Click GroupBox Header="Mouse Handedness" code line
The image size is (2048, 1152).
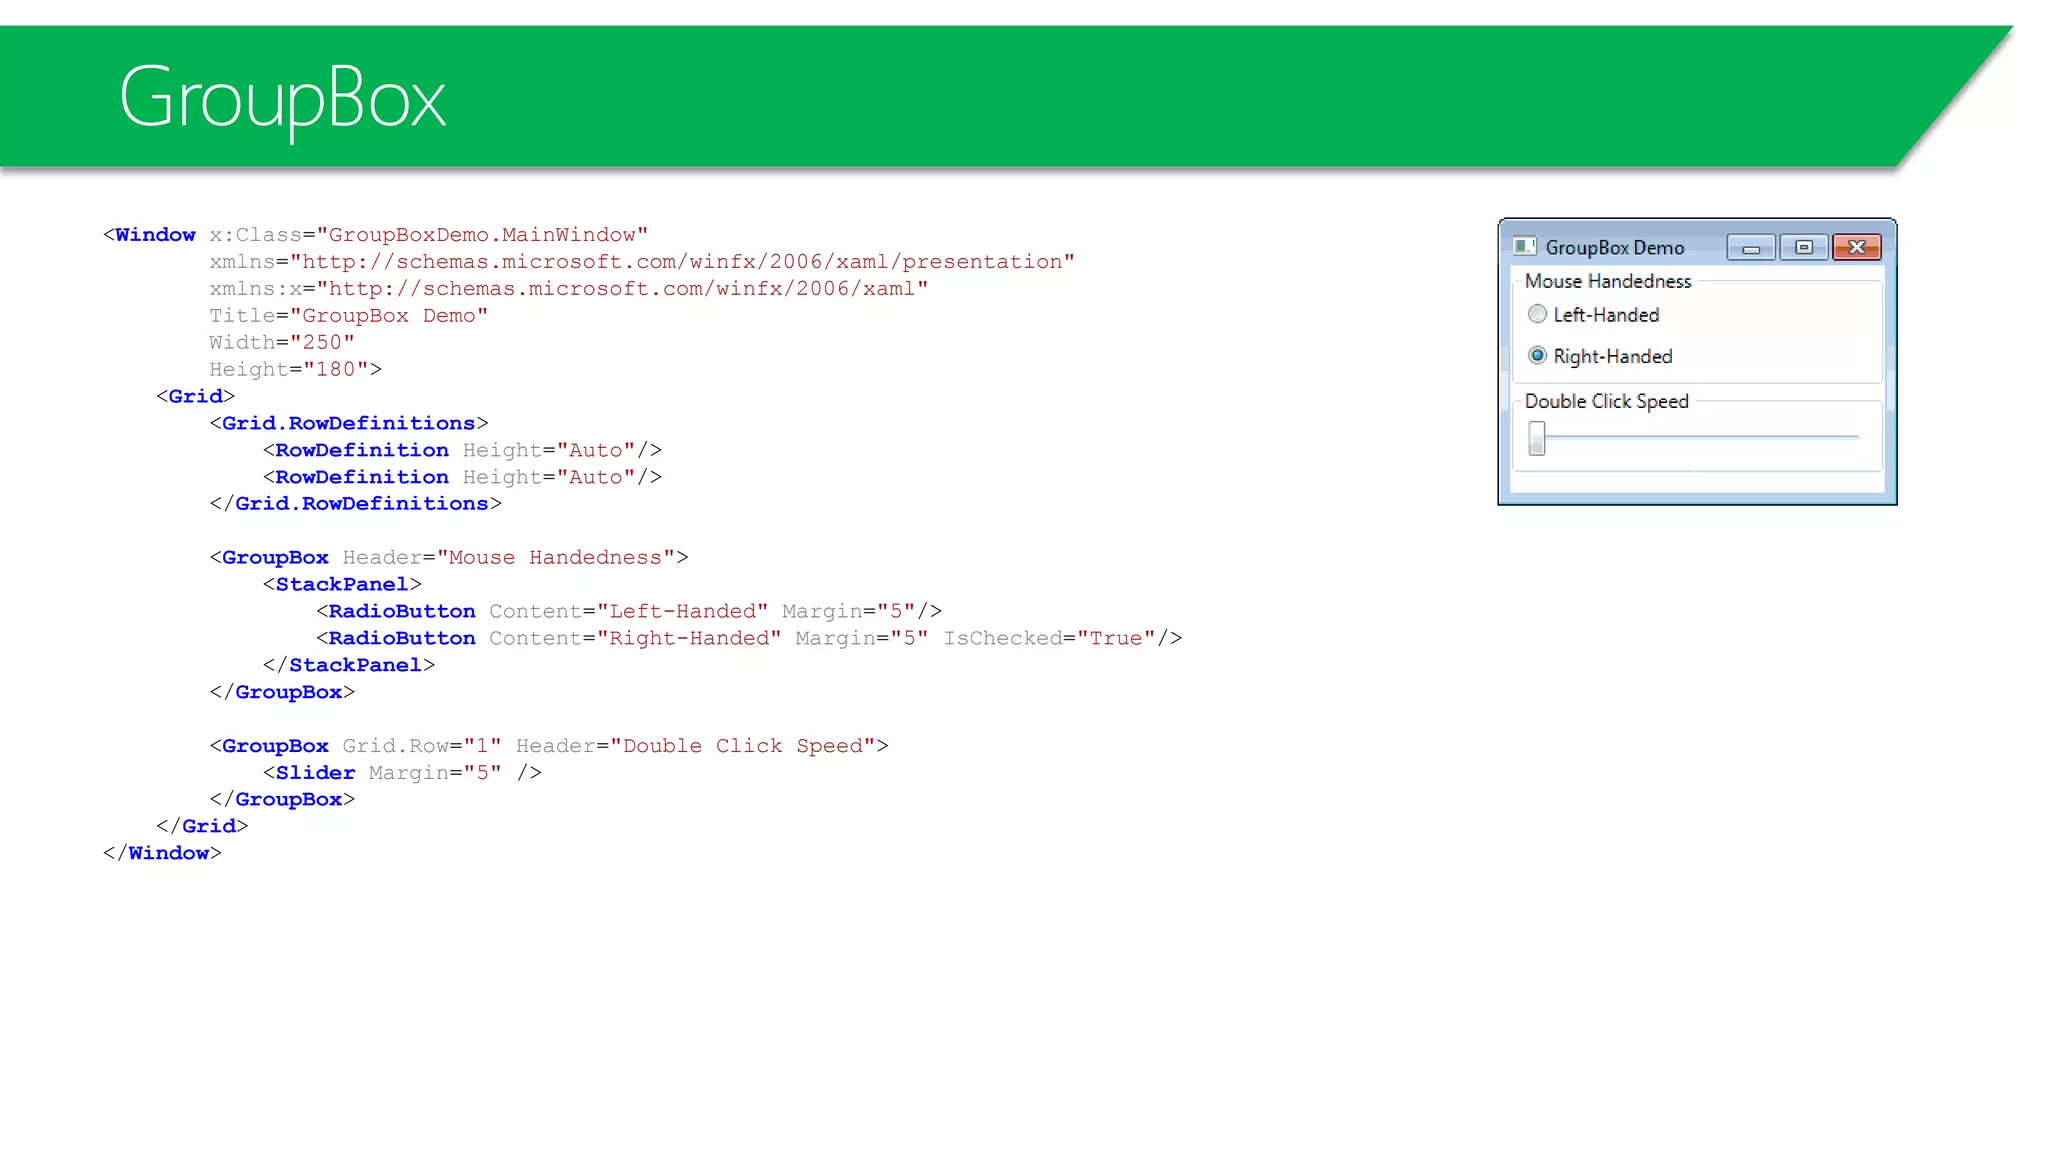point(448,558)
